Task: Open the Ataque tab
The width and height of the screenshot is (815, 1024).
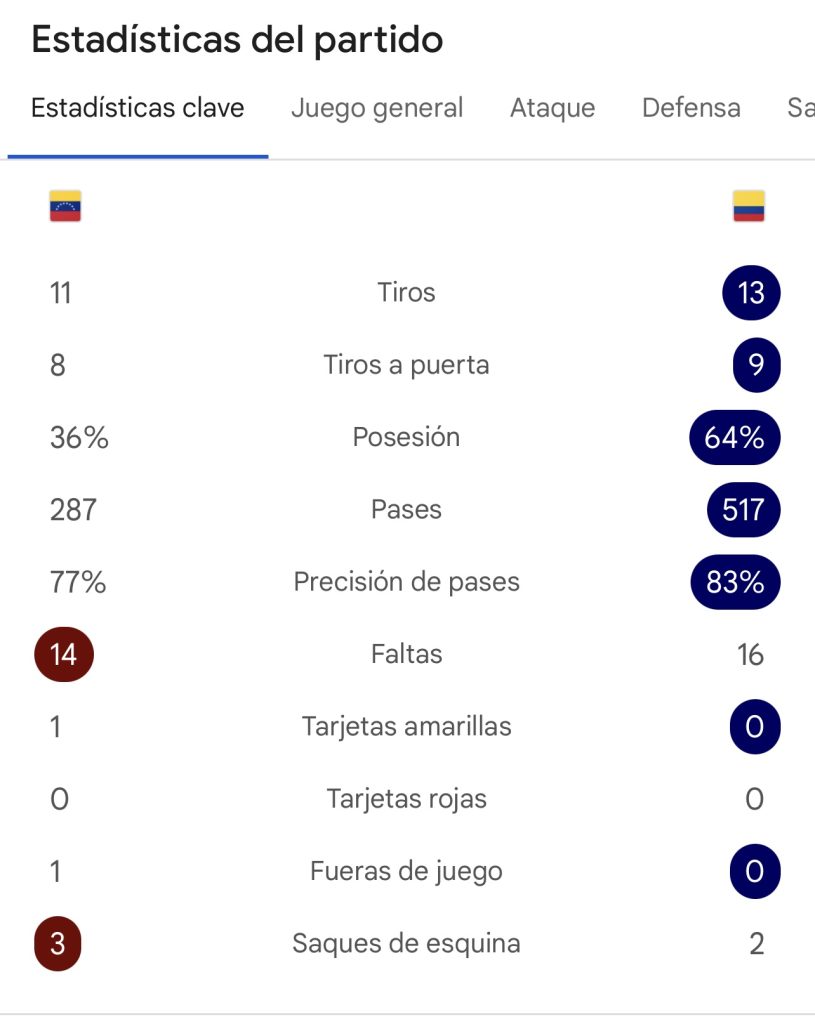Action: (x=552, y=108)
